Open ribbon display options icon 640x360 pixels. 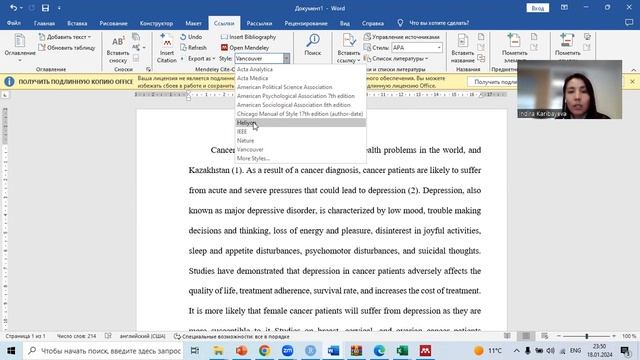pyautogui.click(x=564, y=8)
